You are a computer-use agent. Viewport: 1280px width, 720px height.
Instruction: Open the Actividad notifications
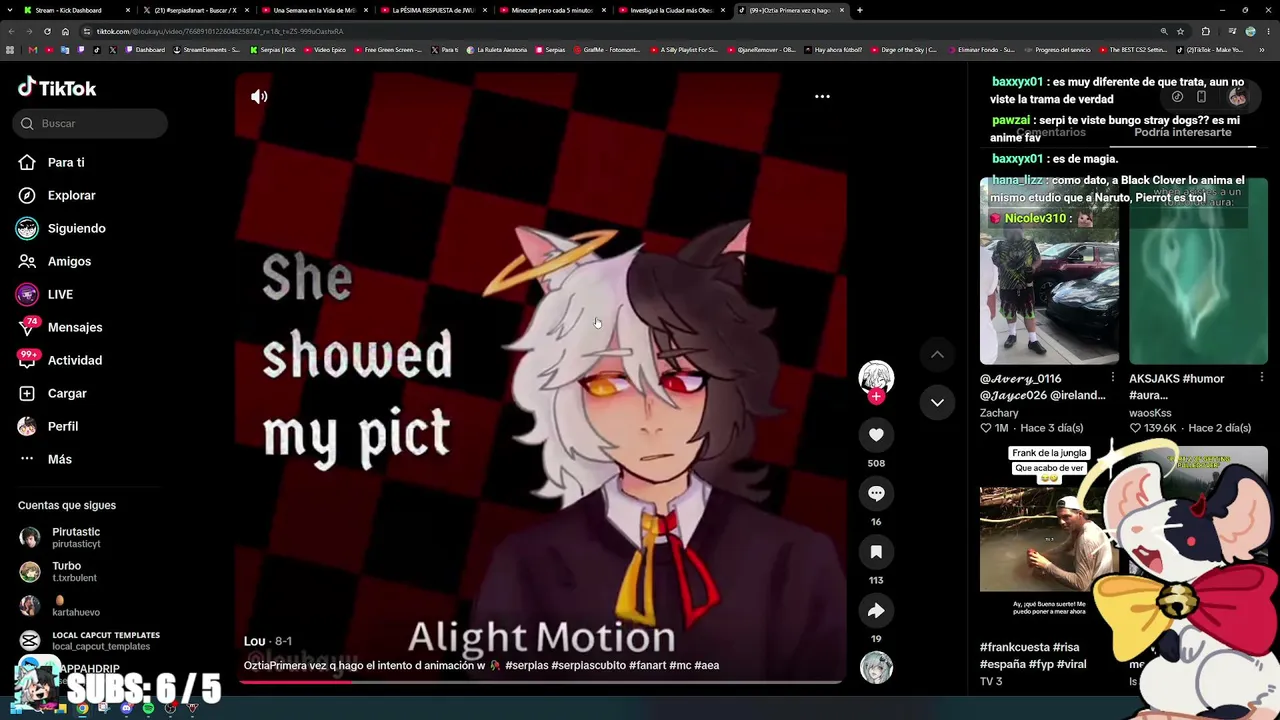coord(75,360)
